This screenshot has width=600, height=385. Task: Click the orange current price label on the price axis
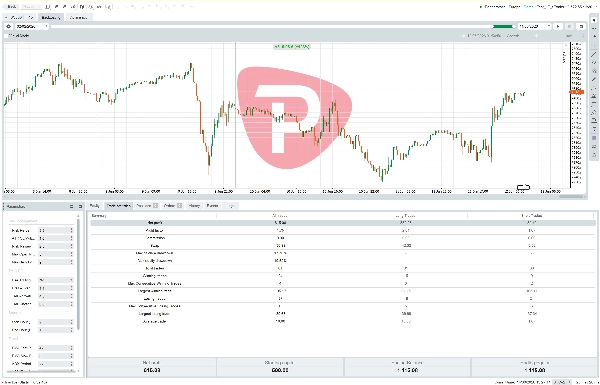[x=577, y=92]
